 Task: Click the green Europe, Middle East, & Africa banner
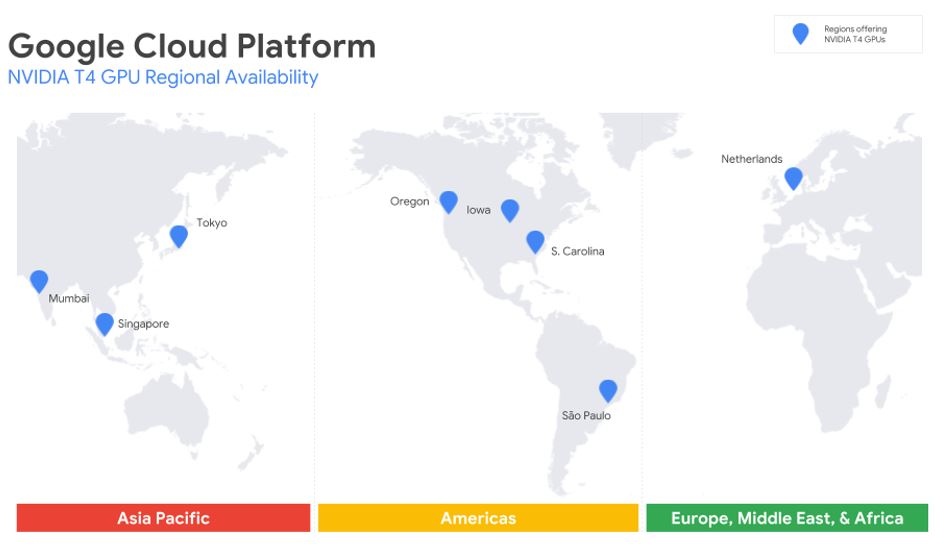click(x=787, y=518)
